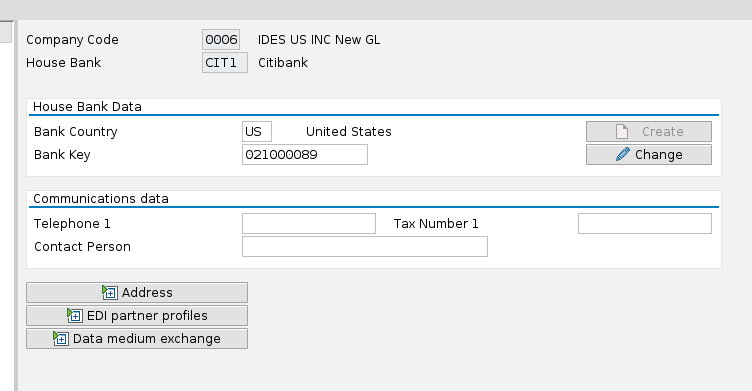
Task: Click the 'Bank Key' label
Action: click(62, 154)
